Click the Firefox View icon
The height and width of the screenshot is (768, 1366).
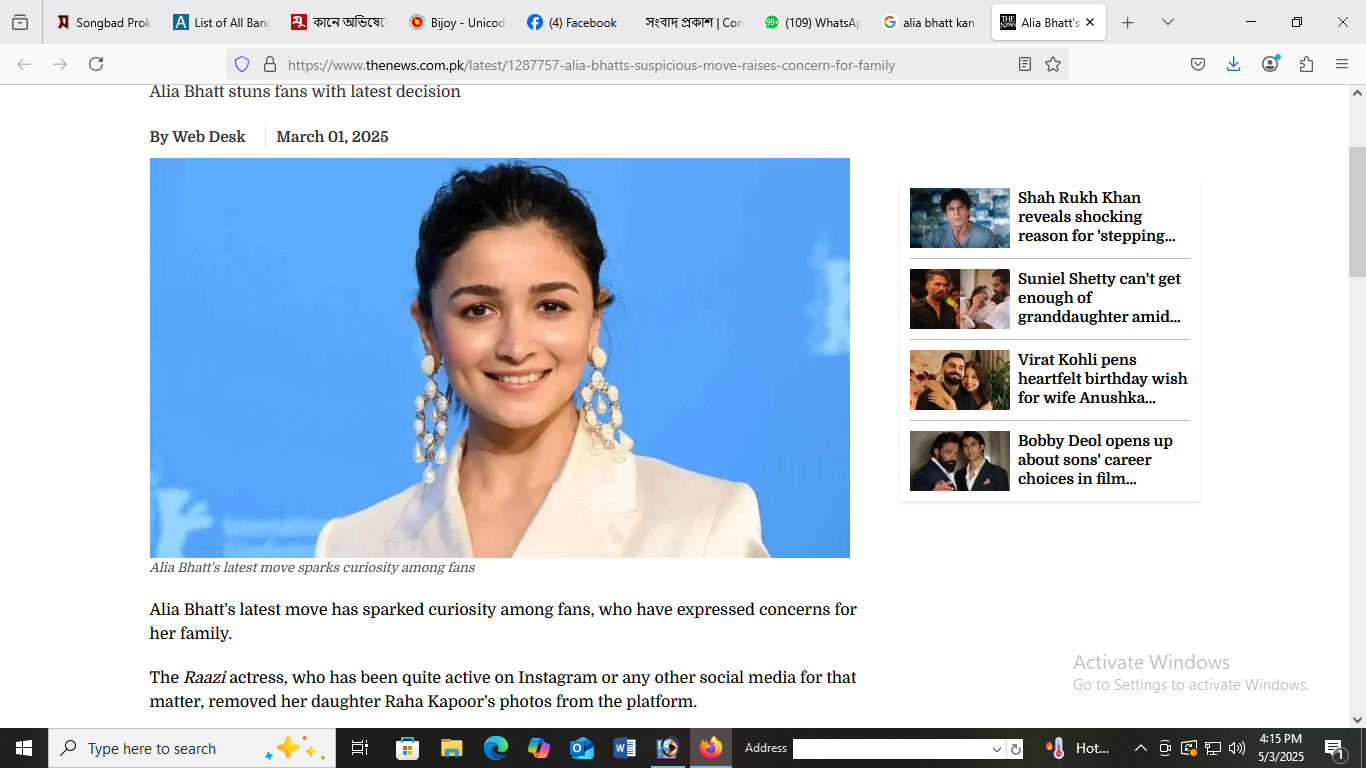[x=20, y=22]
